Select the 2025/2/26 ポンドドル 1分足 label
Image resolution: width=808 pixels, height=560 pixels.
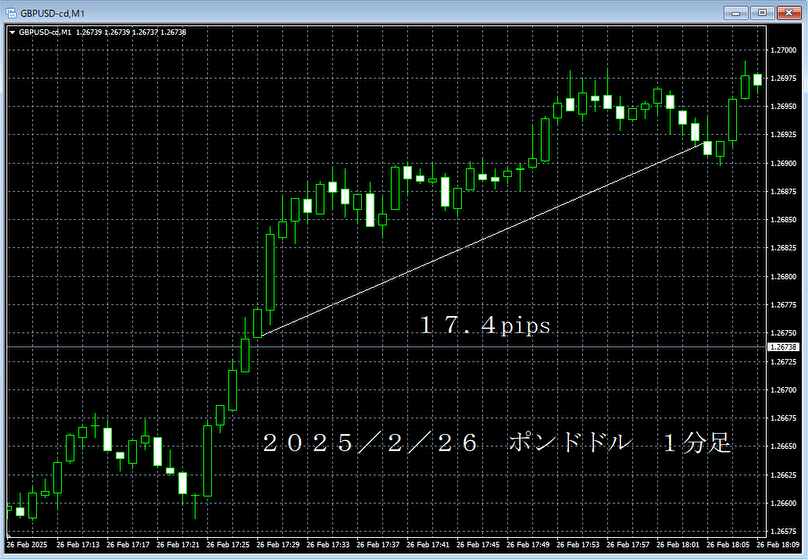tap(497, 443)
